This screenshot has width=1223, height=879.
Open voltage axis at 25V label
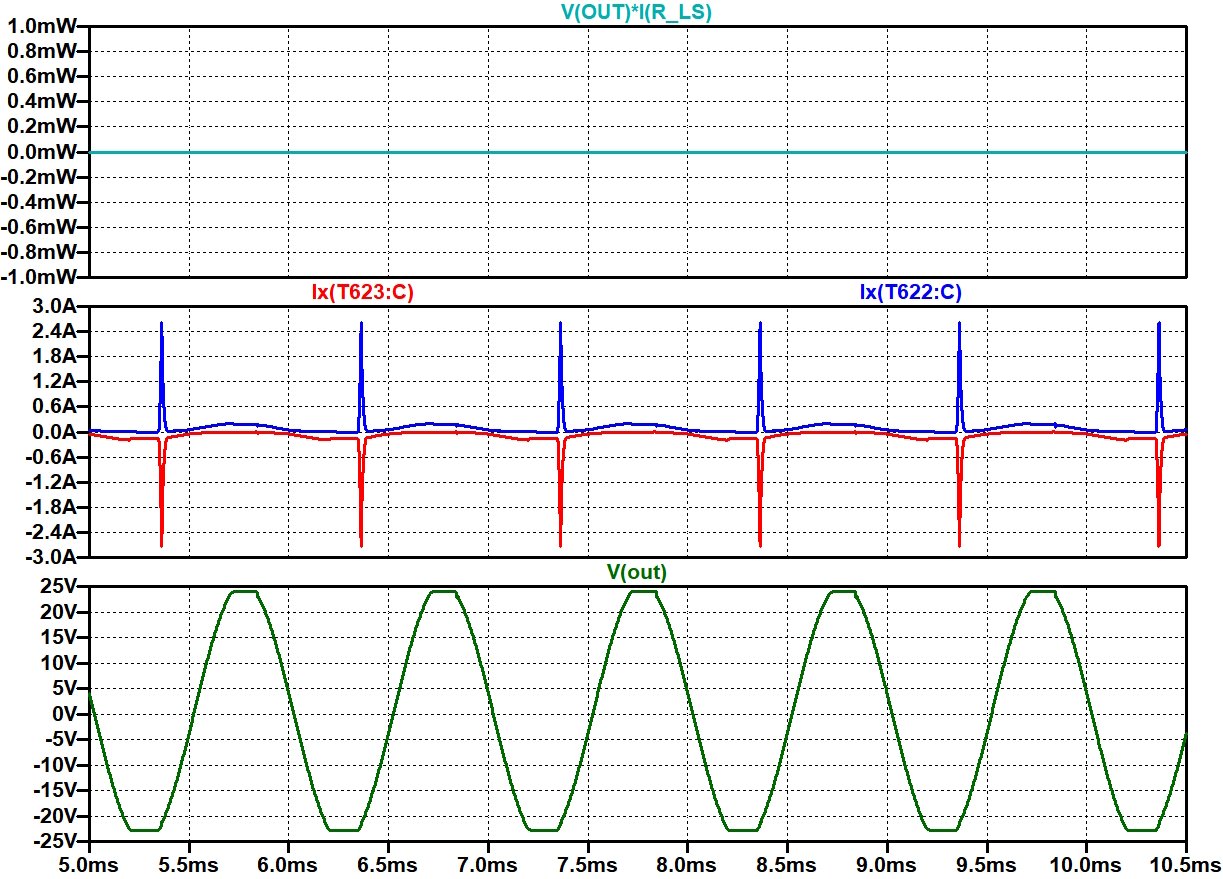[x=62, y=587]
